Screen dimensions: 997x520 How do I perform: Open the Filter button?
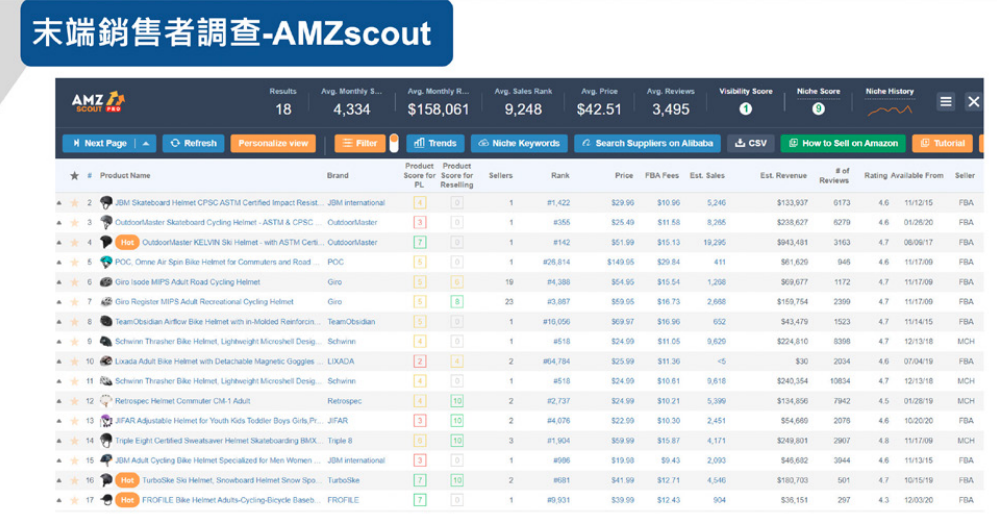(x=360, y=143)
